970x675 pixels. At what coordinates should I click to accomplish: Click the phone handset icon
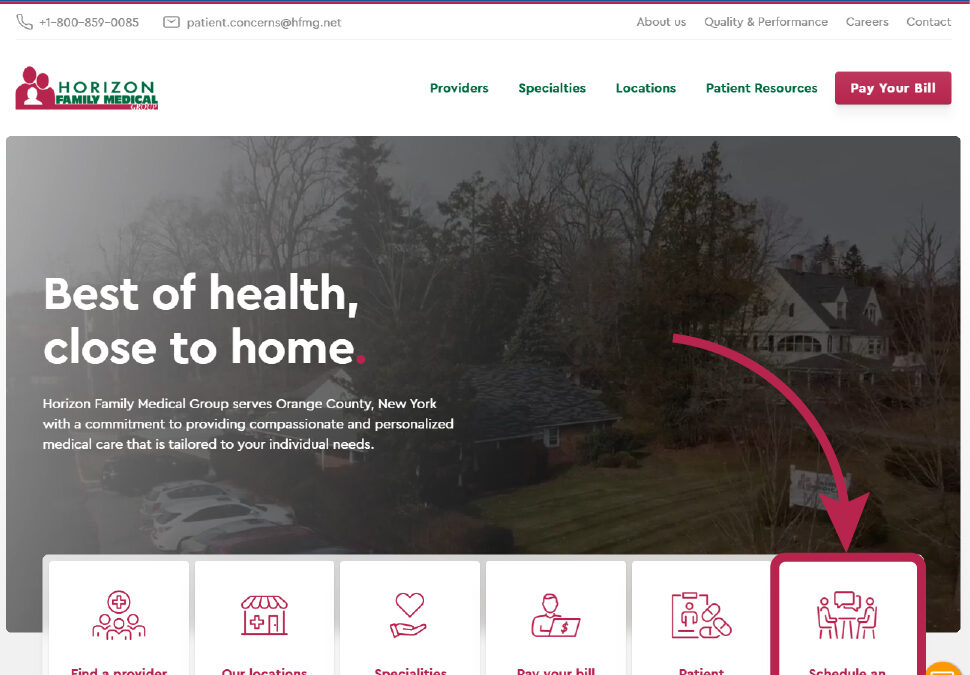click(x=24, y=22)
